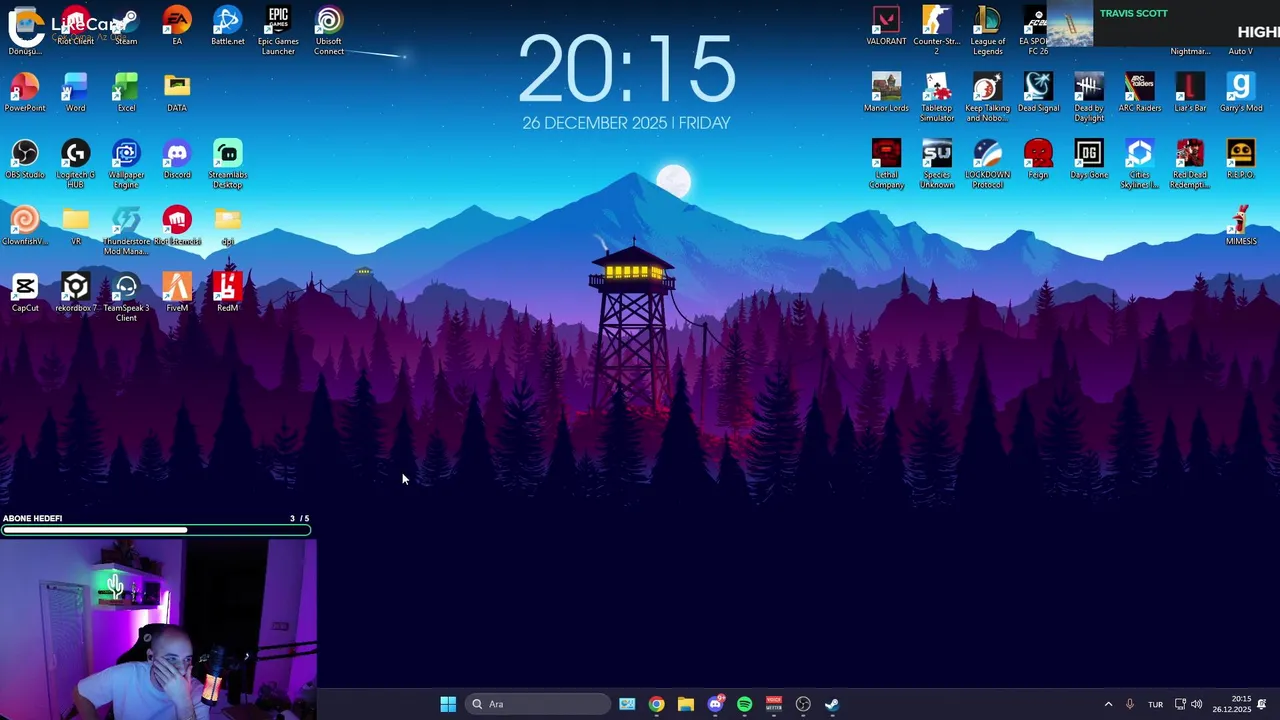This screenshot has height=720, width=1280.
Task: Select Riot İstemcisi shortcut
Action: [x=177, y=226]
